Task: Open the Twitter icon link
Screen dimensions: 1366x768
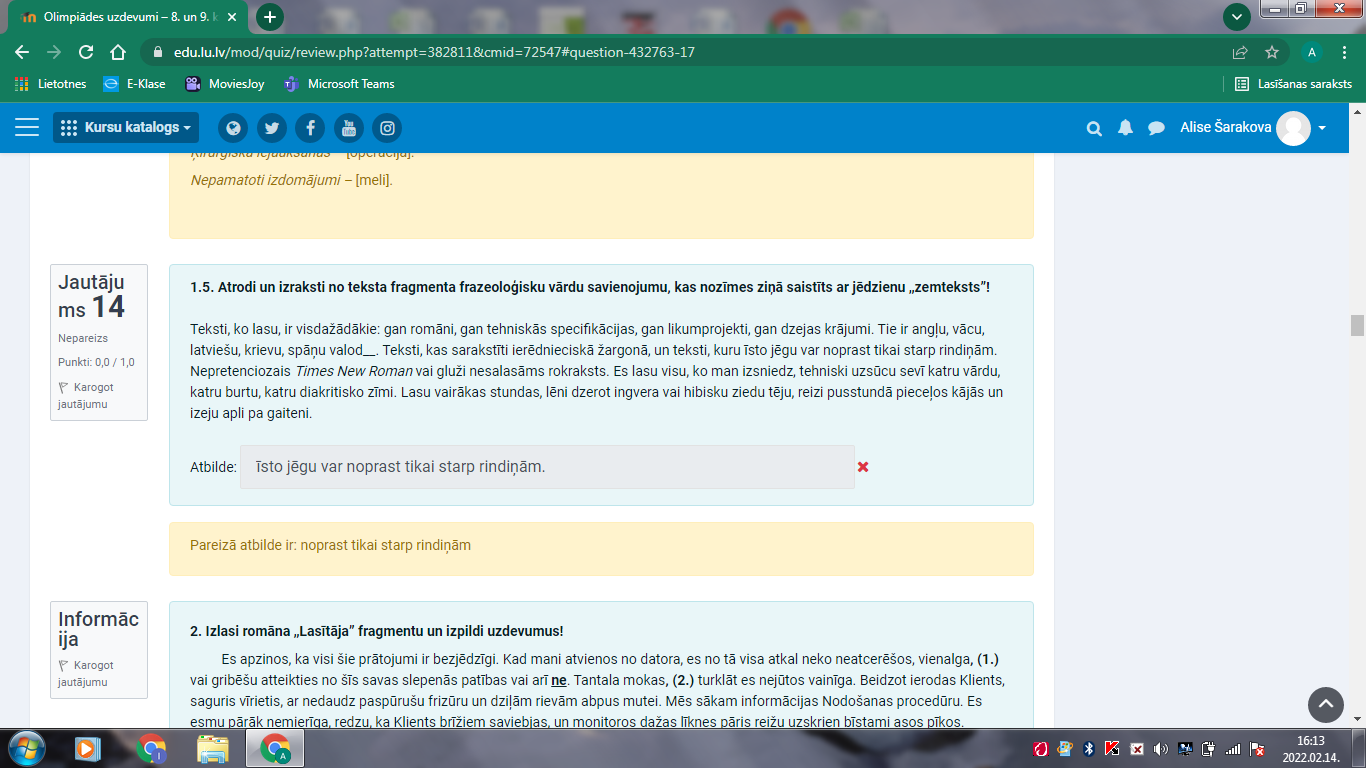Action: point(272,128)
